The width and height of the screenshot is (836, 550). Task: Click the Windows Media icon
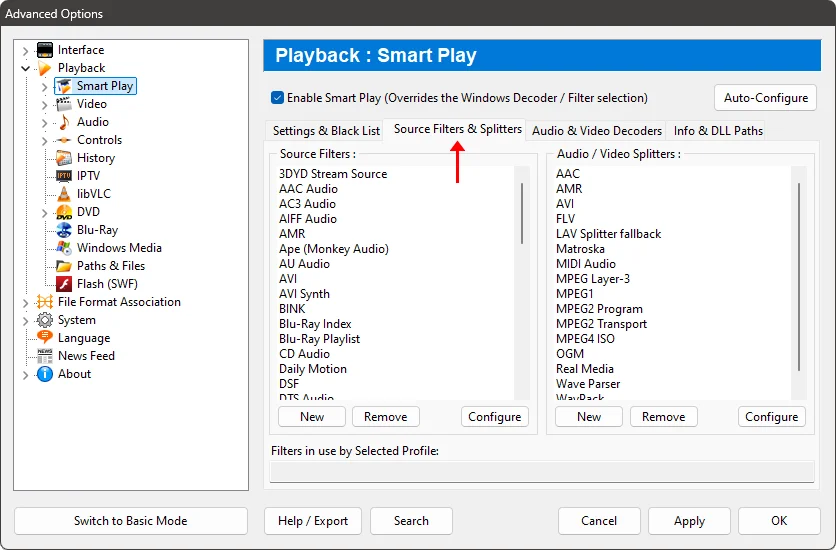(64, 248)
